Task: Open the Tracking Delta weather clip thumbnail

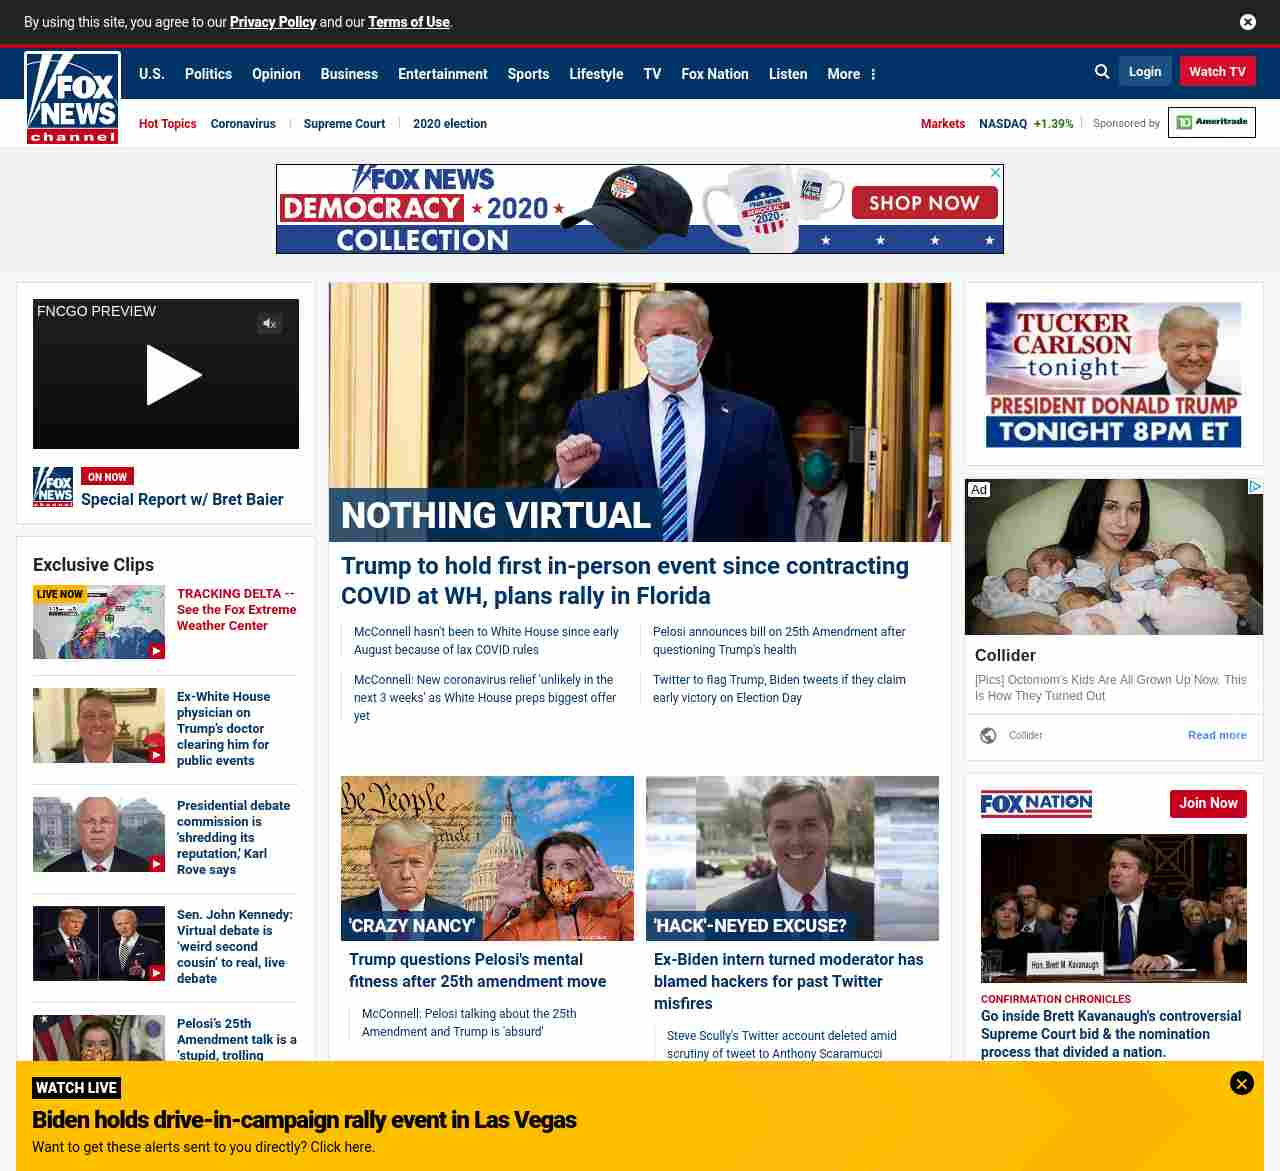Action: point(99,622)
